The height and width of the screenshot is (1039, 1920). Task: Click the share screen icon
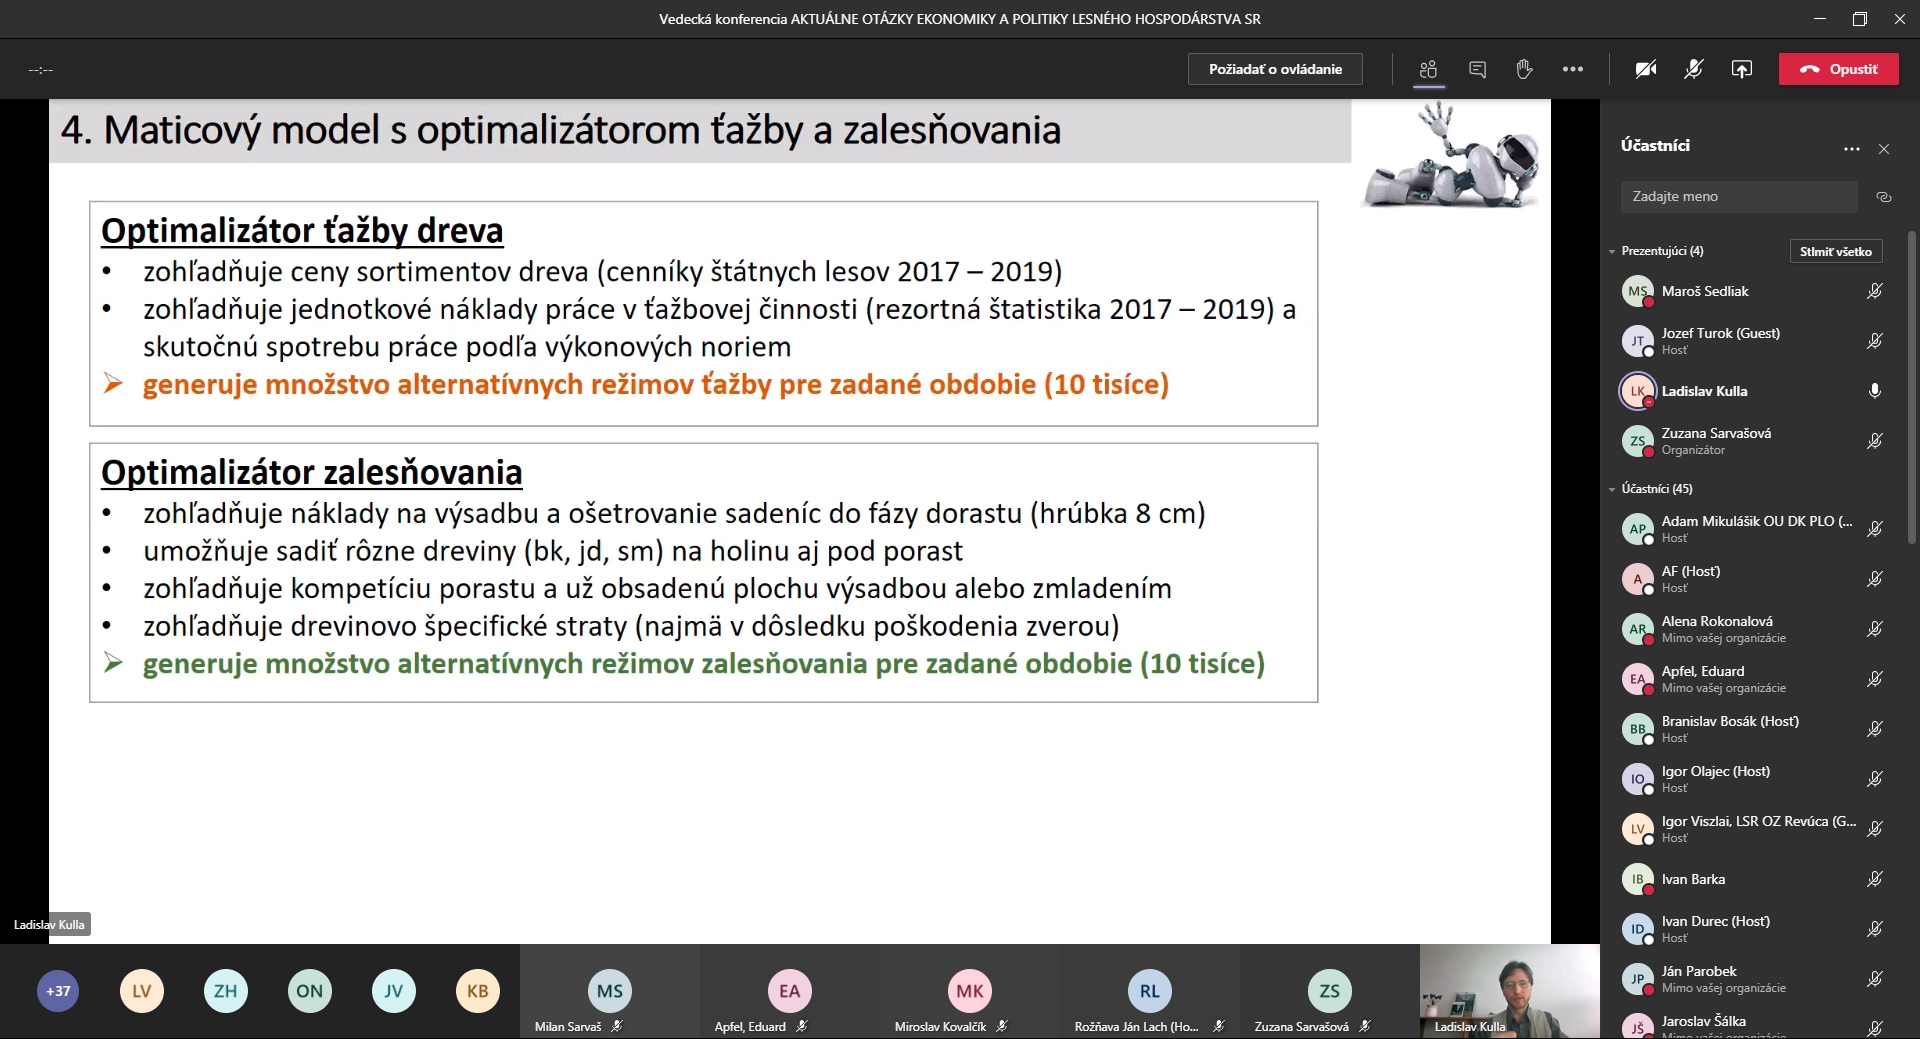pyautogui.click(x=1741, y=69)
